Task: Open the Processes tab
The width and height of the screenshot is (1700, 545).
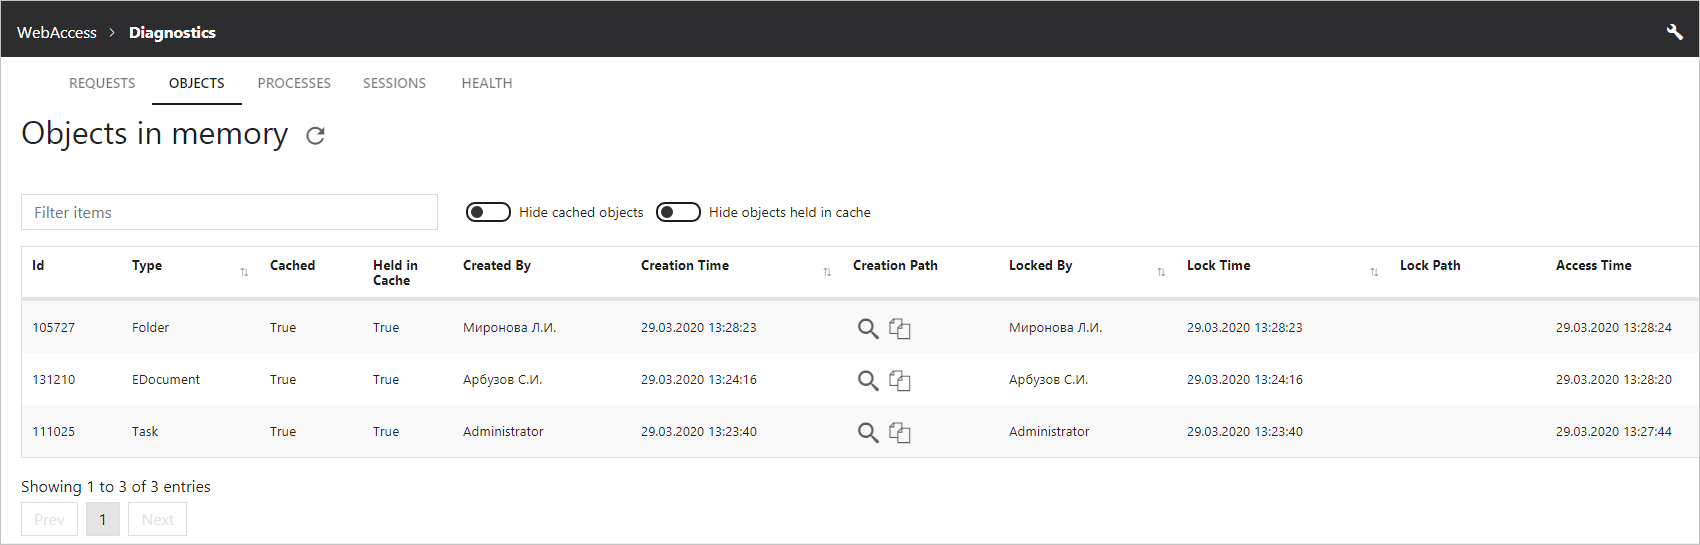Action: point(294,83)
